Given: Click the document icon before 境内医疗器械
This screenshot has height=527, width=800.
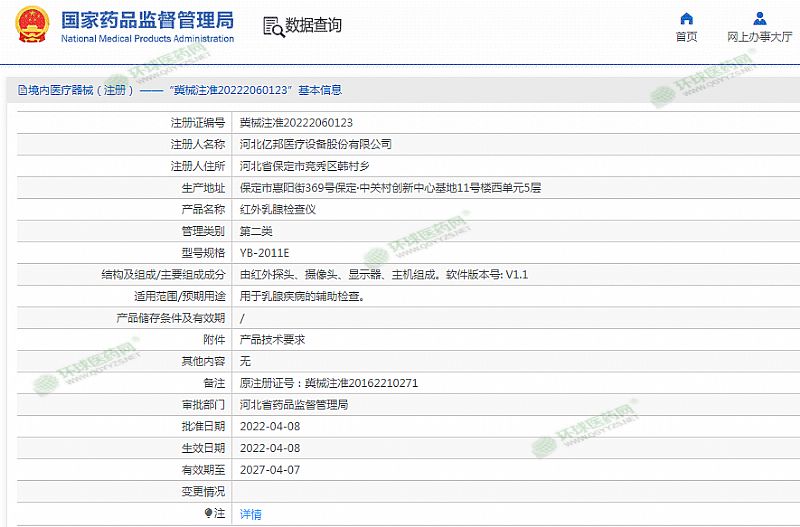Looking at the screenshot, I should pos(21,90).
